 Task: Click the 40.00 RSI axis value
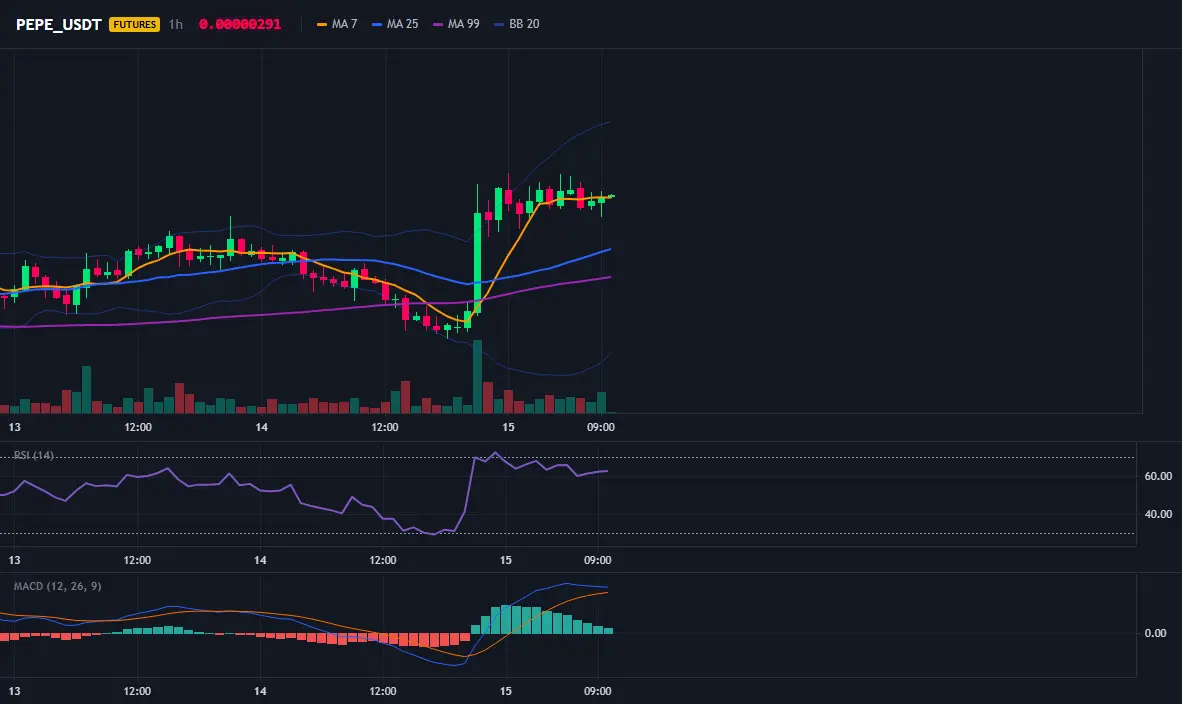point(1158,514)
